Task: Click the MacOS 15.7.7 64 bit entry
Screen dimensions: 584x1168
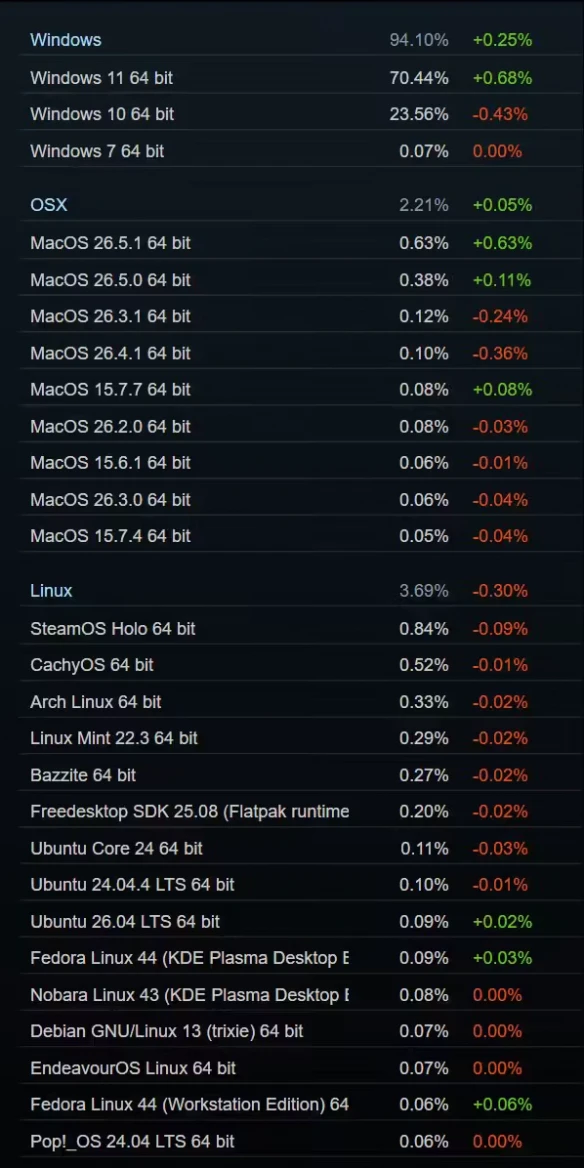Action: coord(292,390)
